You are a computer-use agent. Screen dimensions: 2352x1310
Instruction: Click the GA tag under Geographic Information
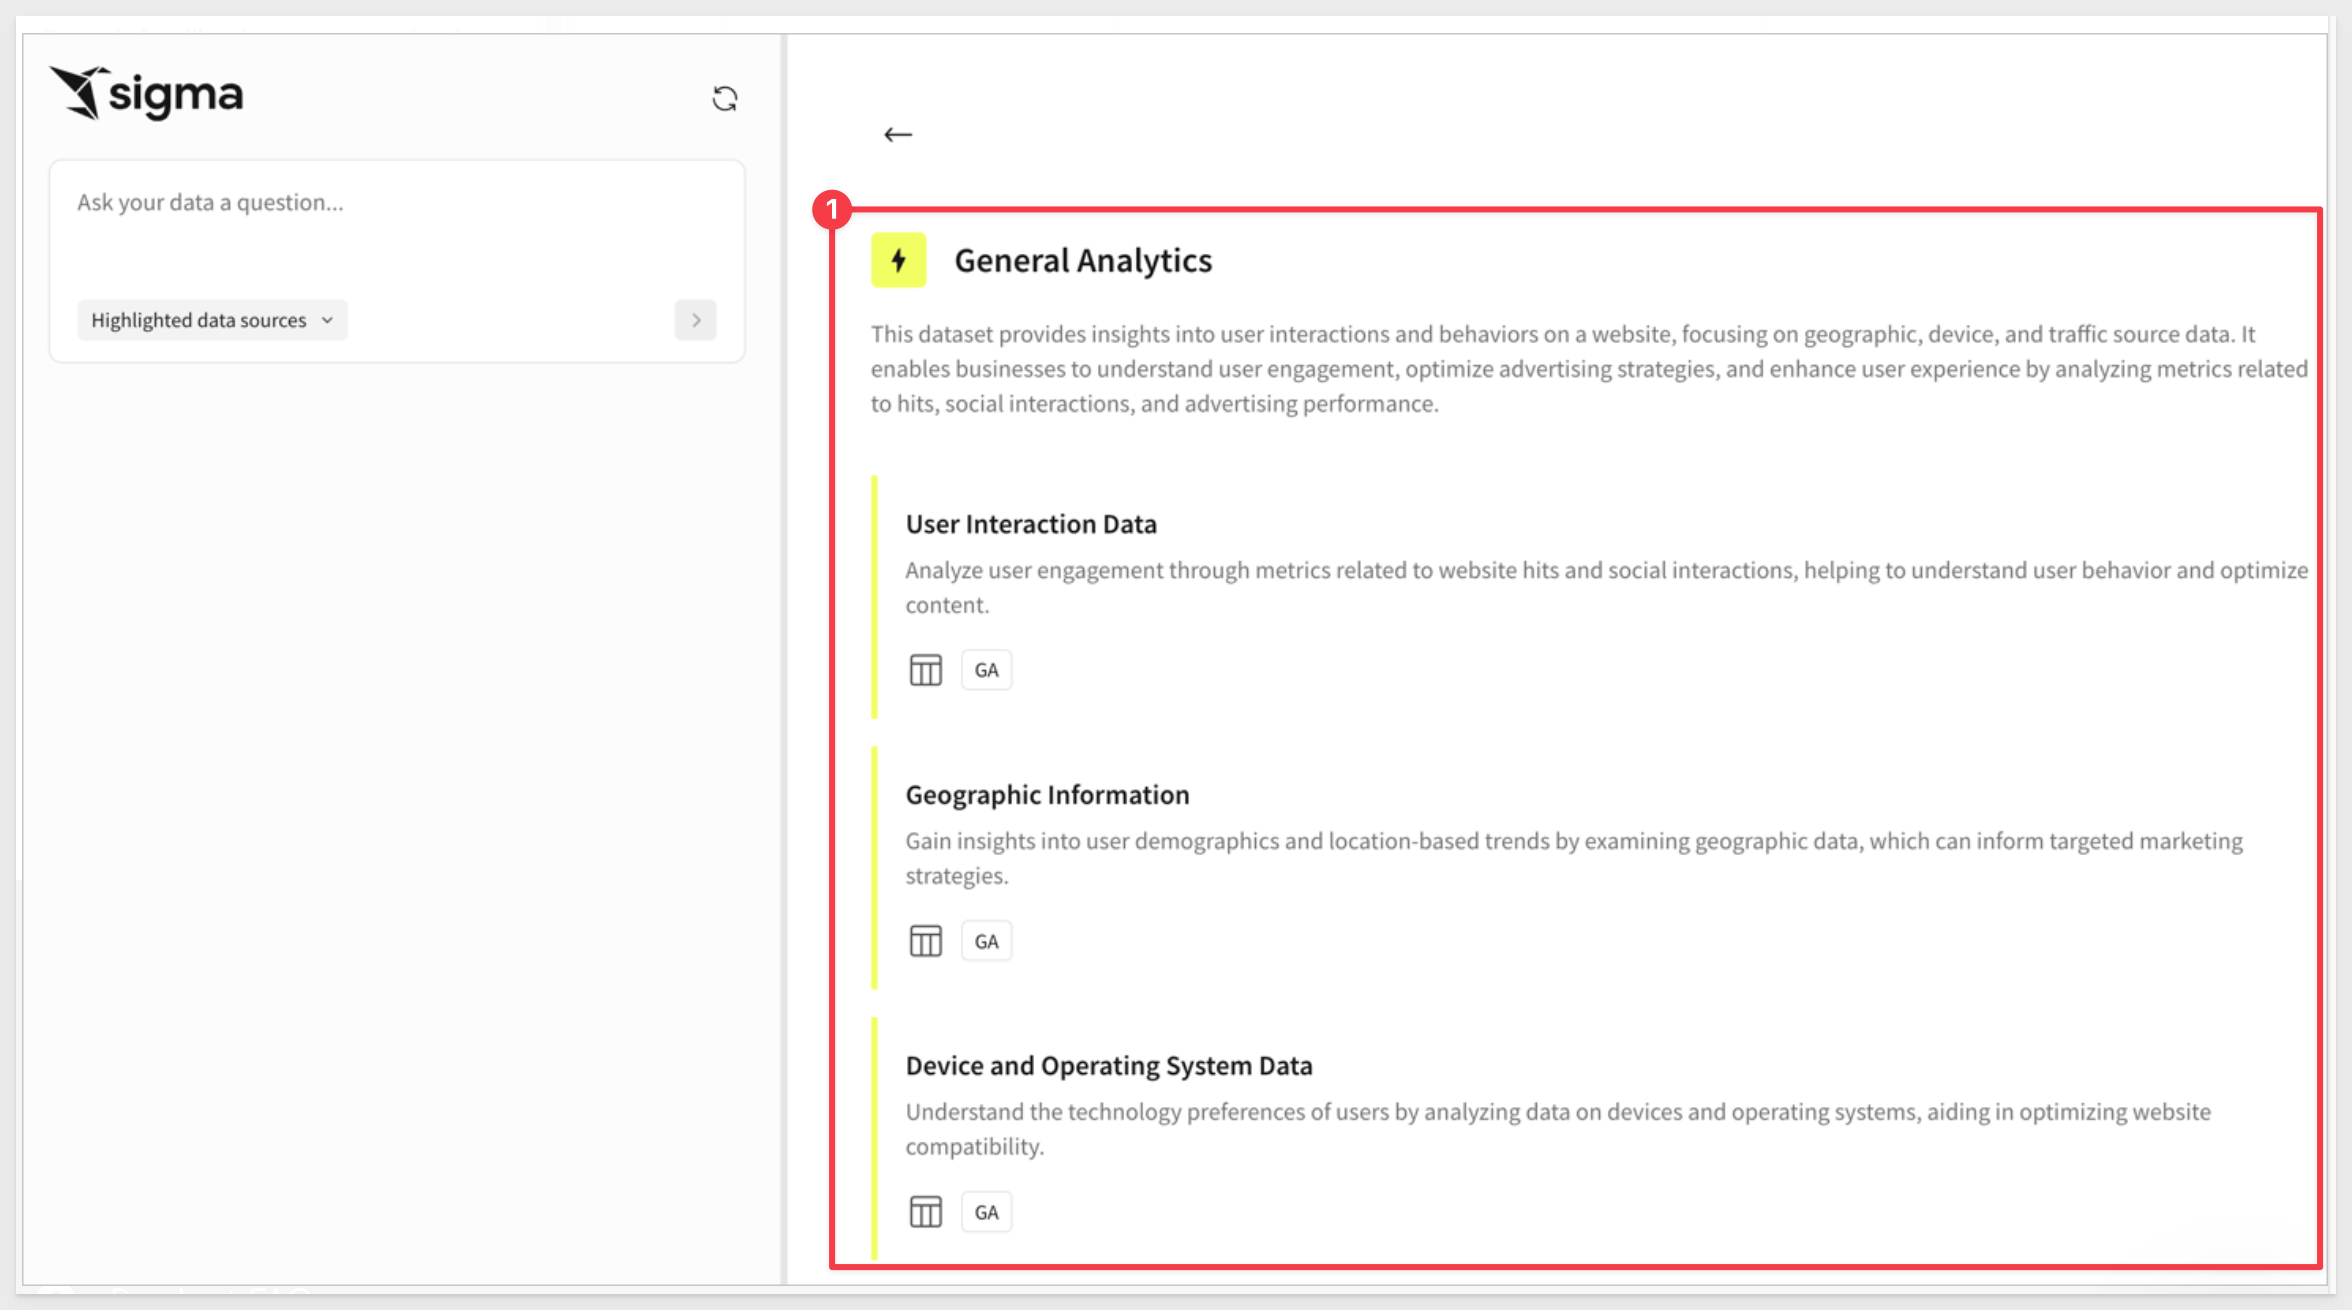click(x=986, y=941)
